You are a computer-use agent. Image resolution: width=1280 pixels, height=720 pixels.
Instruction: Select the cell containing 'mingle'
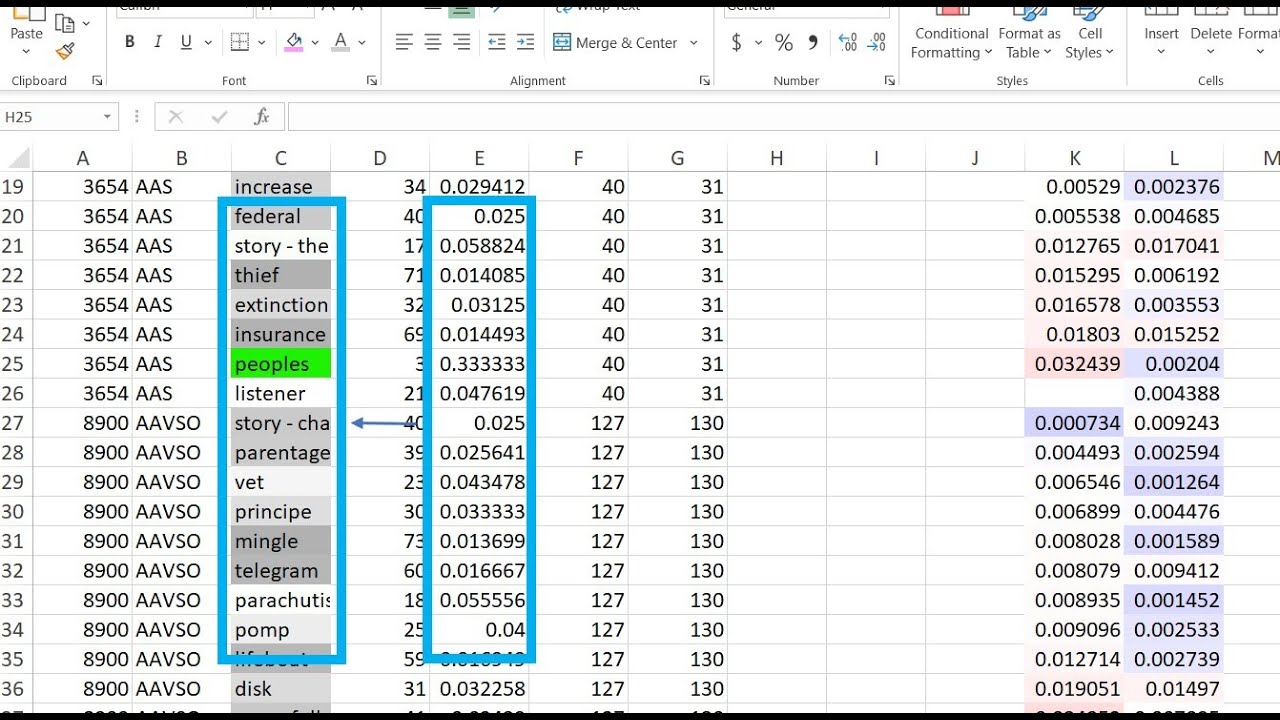coord(280,541)
